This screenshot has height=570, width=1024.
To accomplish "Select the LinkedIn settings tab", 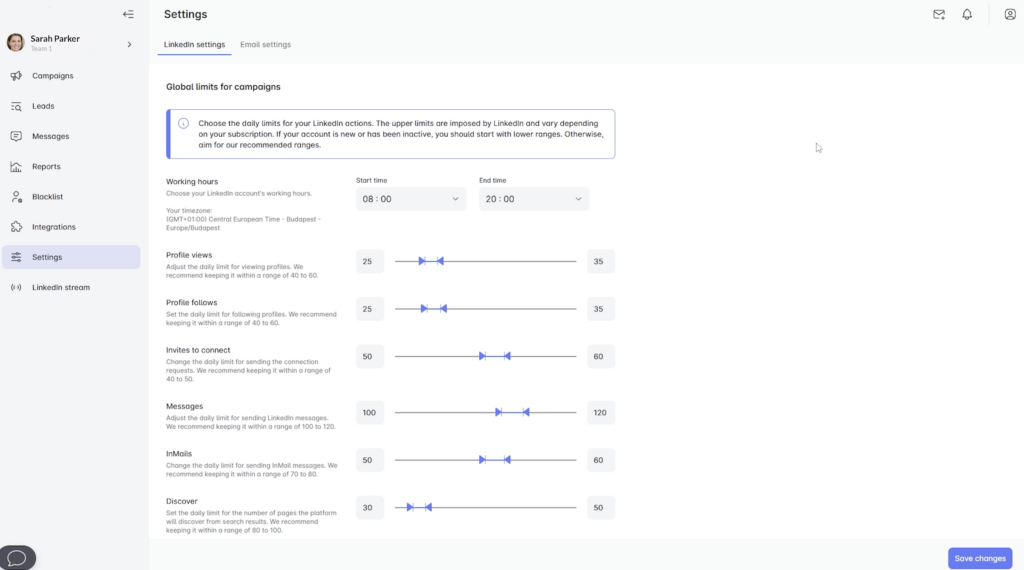I will tap(194, 45).
